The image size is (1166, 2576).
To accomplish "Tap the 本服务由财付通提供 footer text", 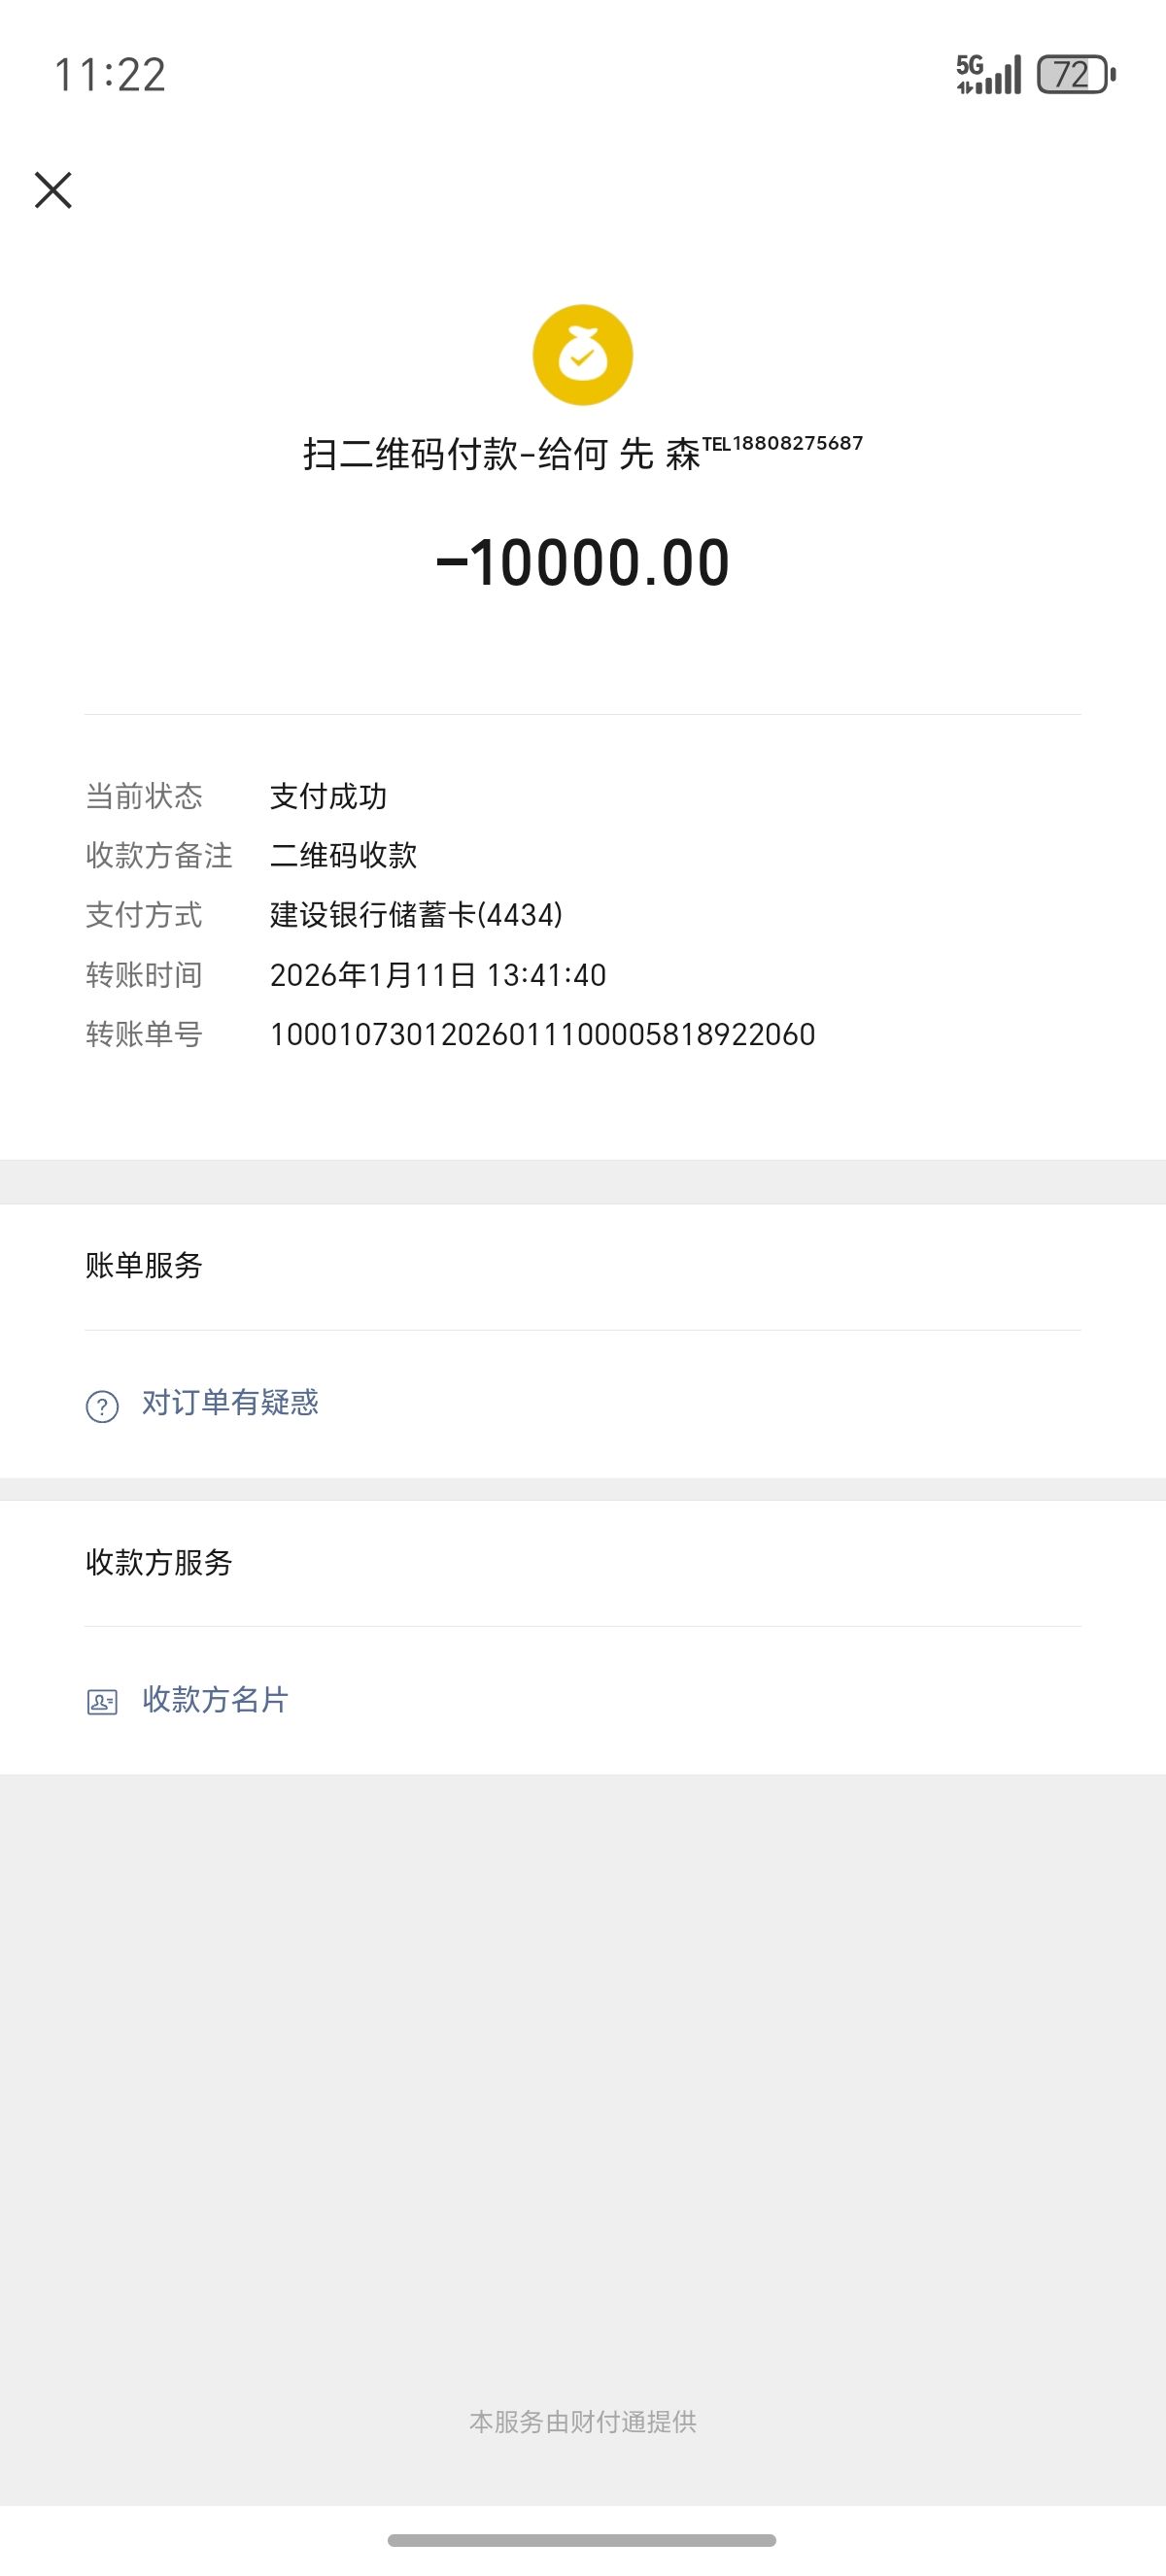I will tap(583, 2421).
